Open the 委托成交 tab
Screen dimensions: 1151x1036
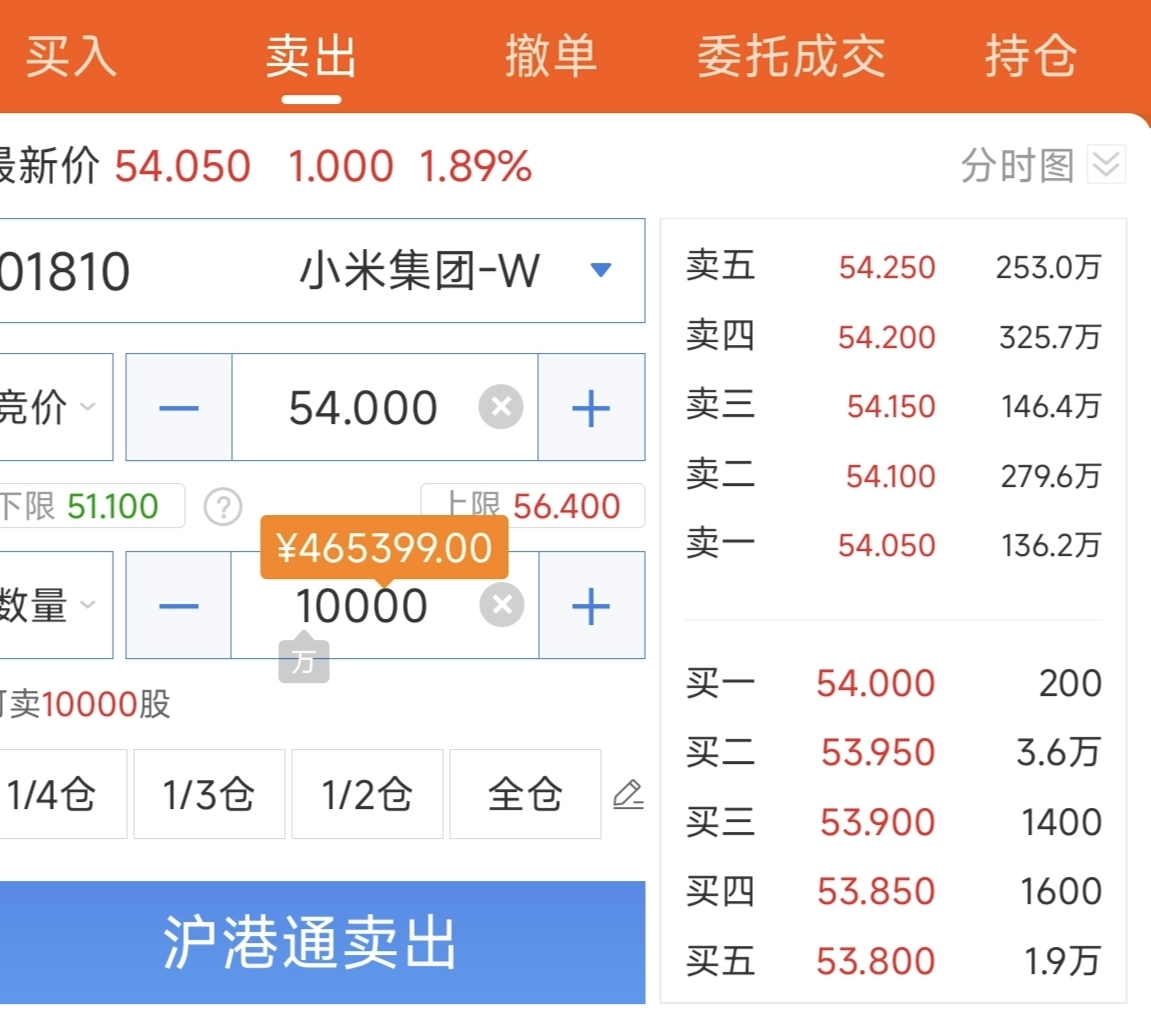click(791, 57)
